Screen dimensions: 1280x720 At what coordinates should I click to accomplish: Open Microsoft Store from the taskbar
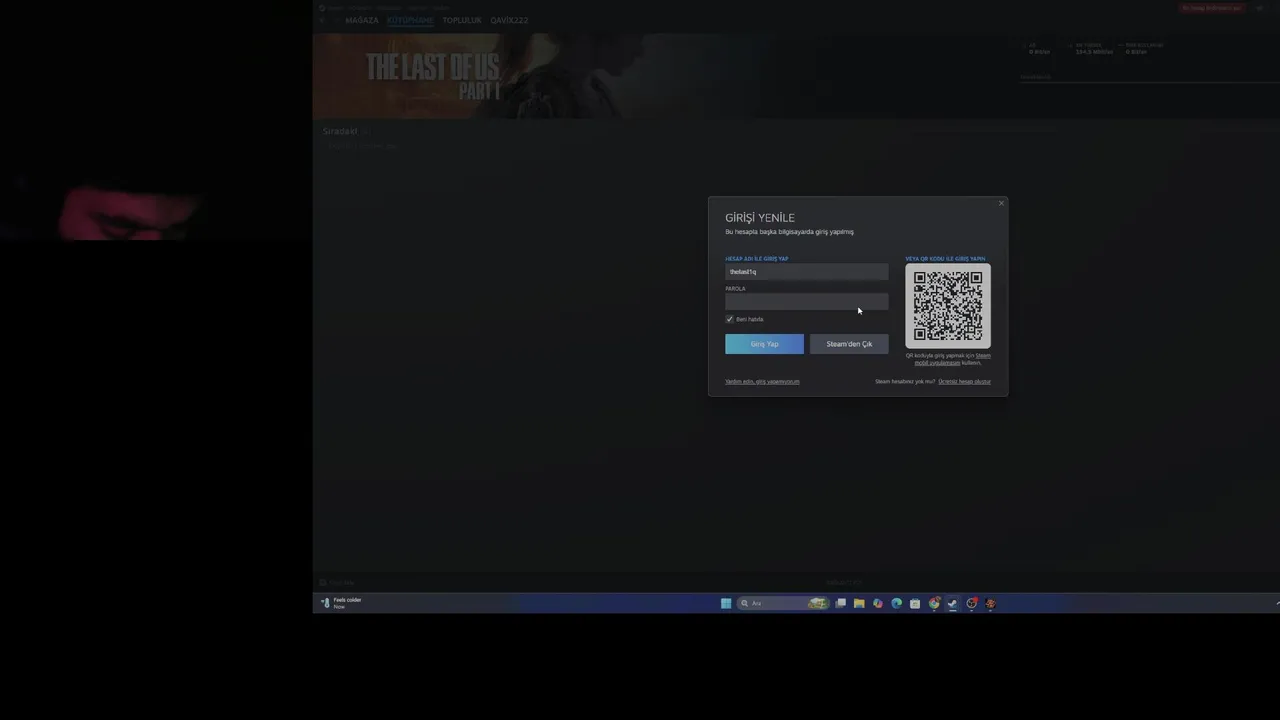pos(915,603)
